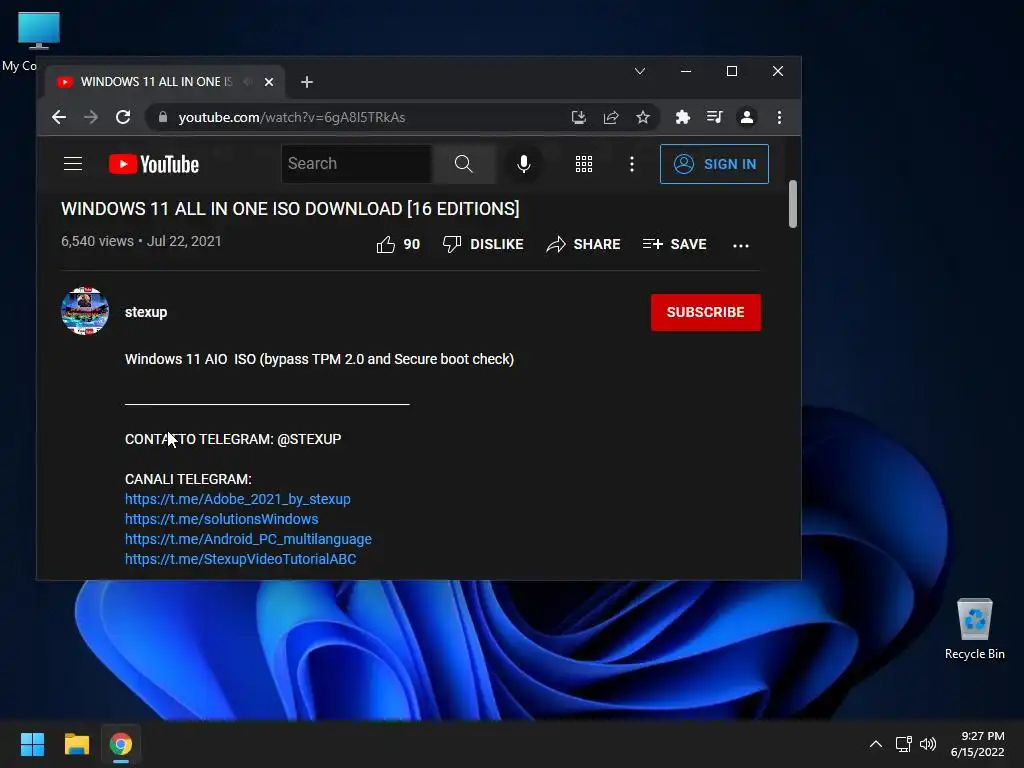
Task: Open YouTube hamburger guide menu
Action: pyautogui.click(x=72, y=164)
